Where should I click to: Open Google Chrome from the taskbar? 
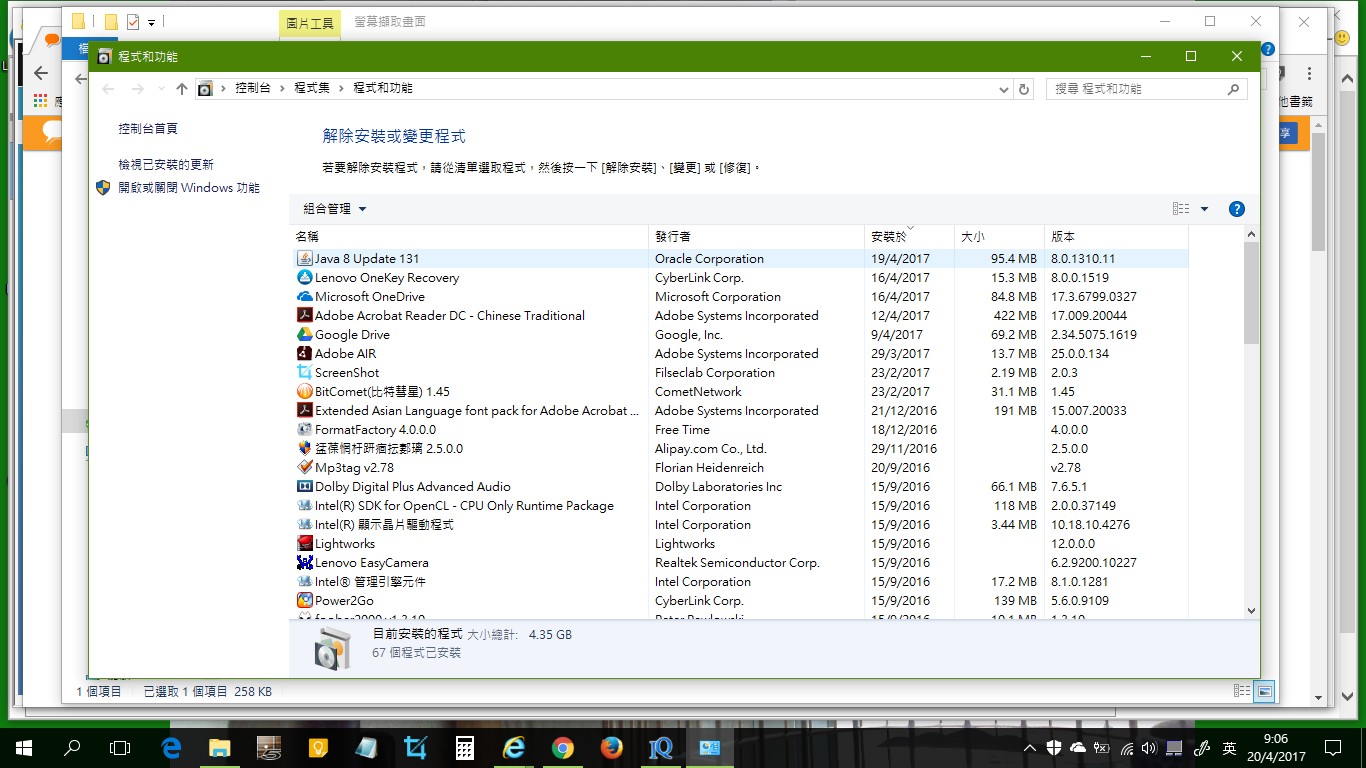click(x=562, y=747)
